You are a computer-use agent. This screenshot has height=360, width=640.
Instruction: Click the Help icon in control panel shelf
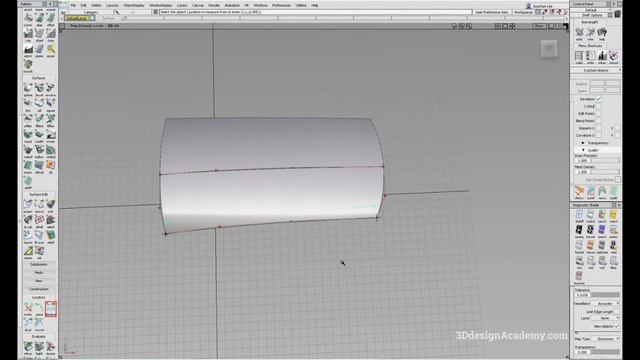602,33
